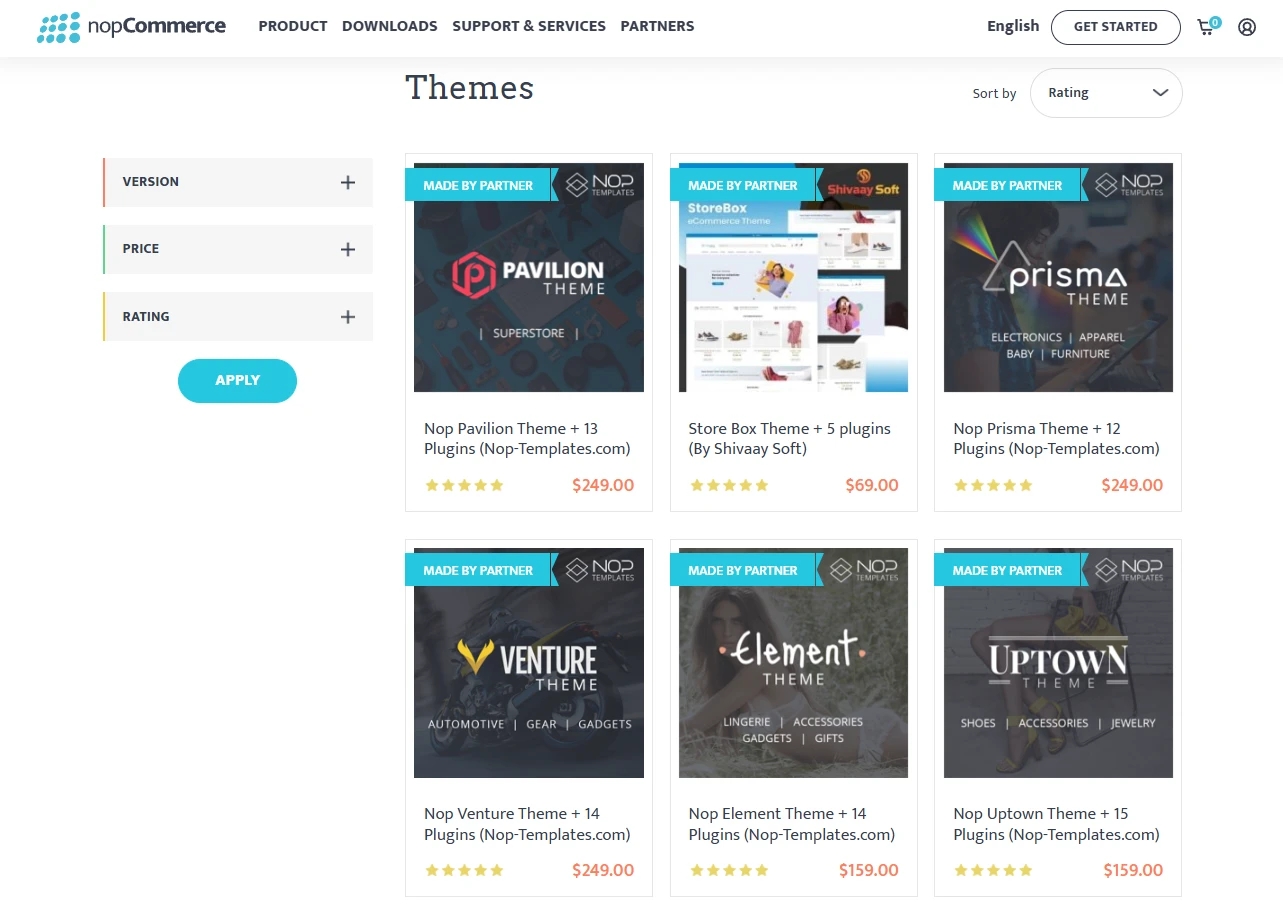The width and height of the screenshot is (1283, 902).
Task: Click the GET STARTED button
Action: coord(1115,27)
